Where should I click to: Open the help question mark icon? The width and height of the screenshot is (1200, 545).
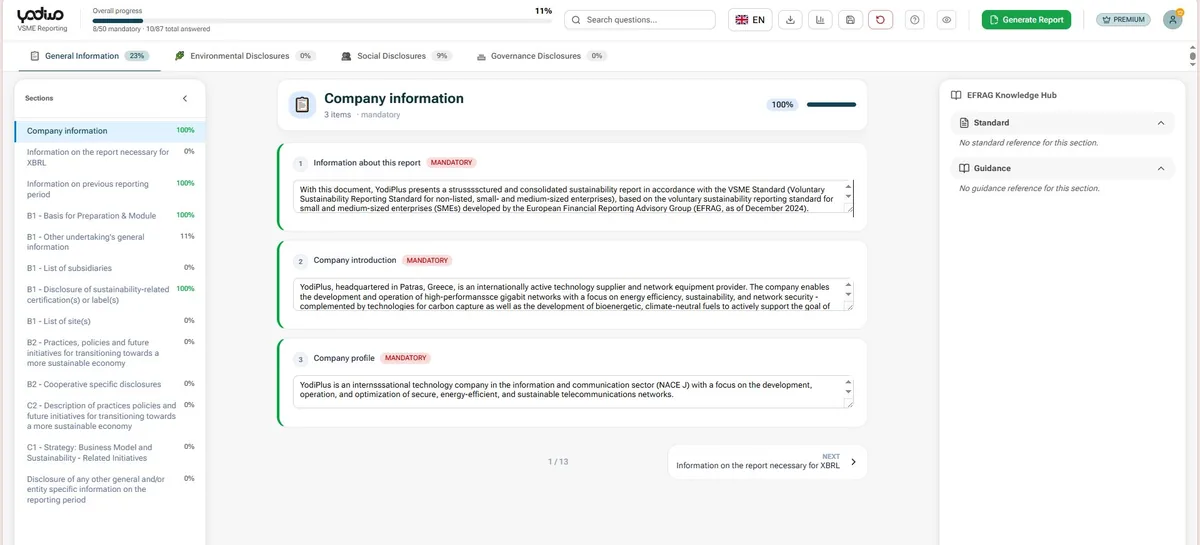[915, 20]
